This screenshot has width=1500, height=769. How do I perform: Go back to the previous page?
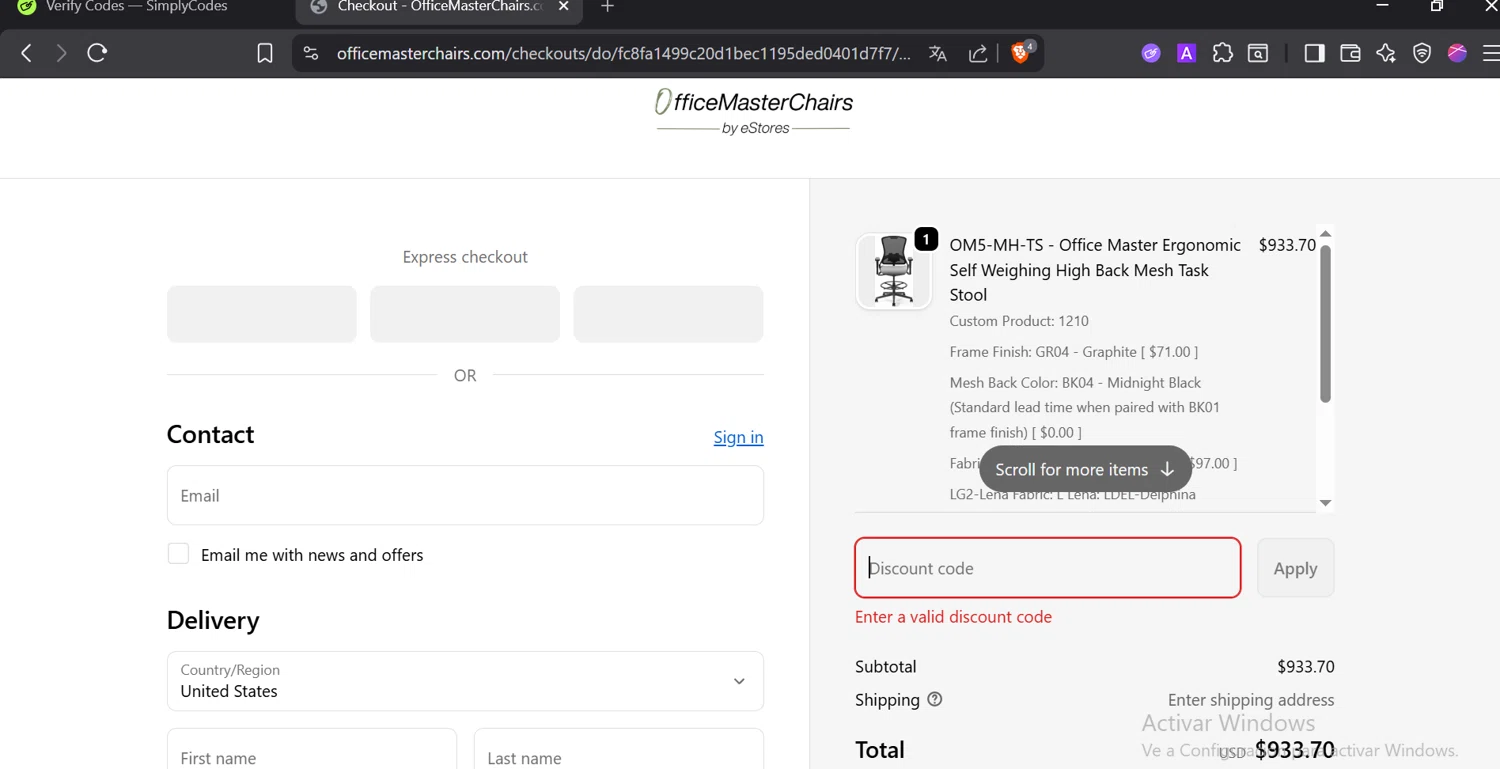[27, 53]
